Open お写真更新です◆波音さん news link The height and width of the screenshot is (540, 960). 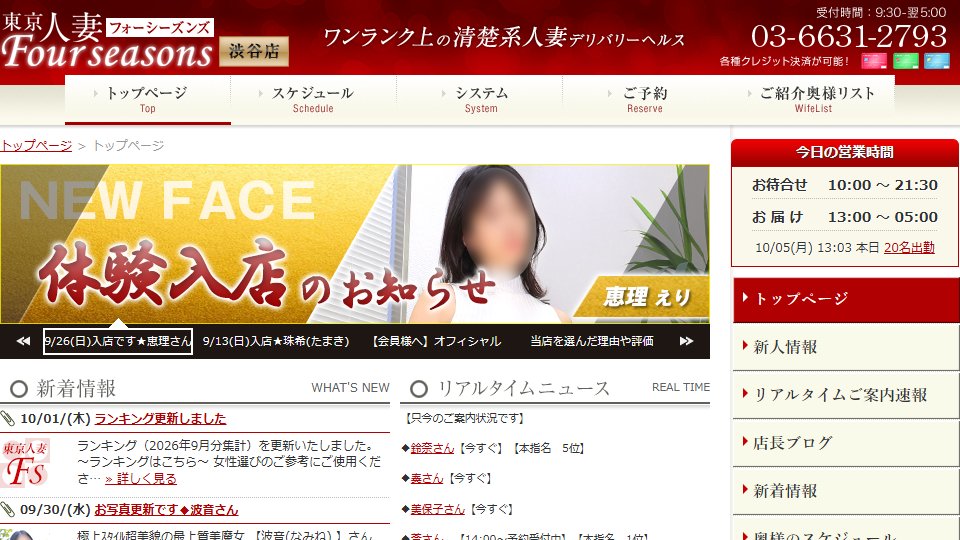point(166,509)
